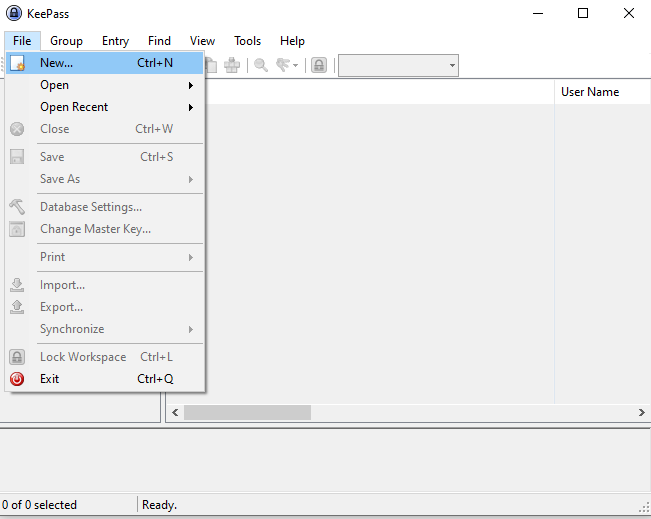Viewport: 651px width, 519px height.
Task: Click the Export upload-arrow icon
Action: click(x=17, y=307)
